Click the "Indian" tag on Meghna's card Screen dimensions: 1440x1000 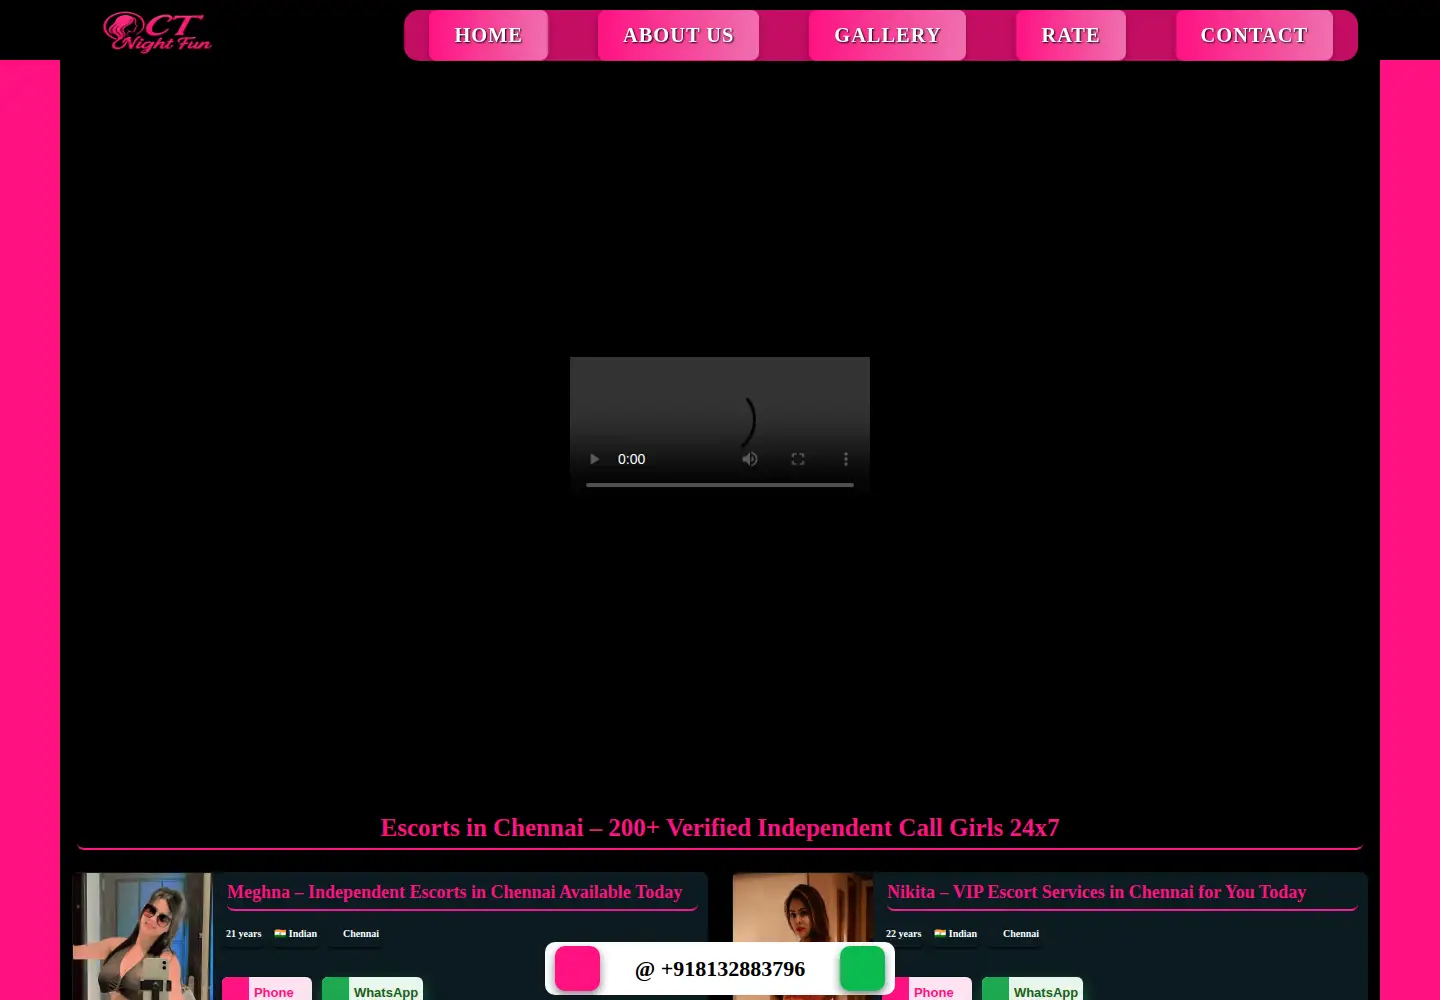[x=296, y=934]
